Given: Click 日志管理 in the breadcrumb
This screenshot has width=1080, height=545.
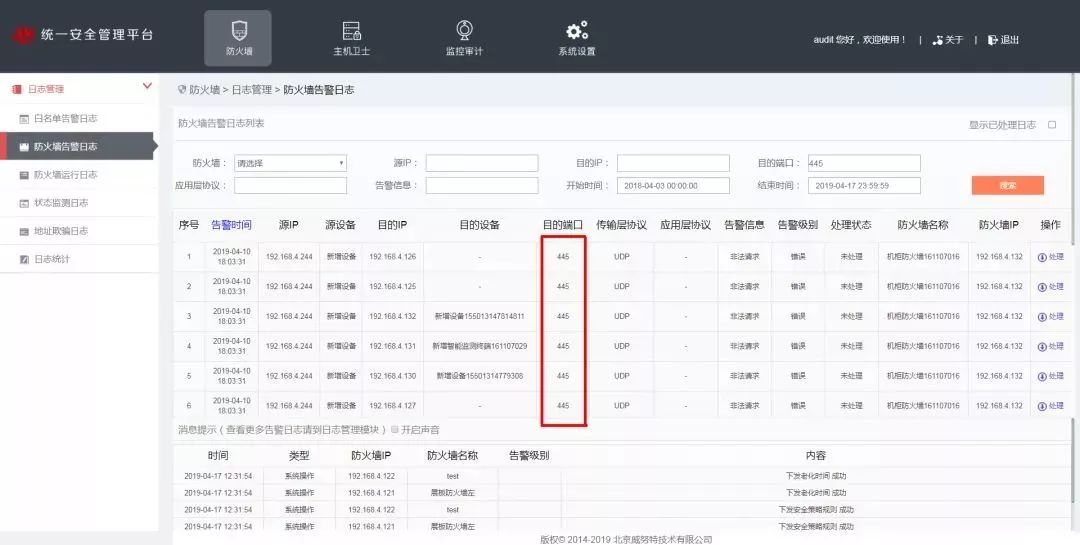Looking at the screenshot, I should (x=251, y=90).
